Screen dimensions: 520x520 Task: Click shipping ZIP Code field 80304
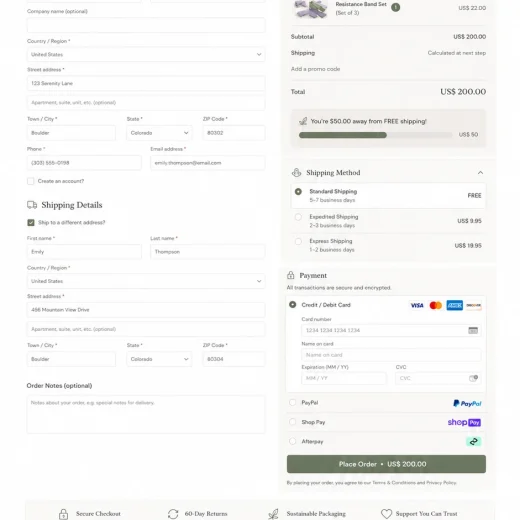pos(234,359)
